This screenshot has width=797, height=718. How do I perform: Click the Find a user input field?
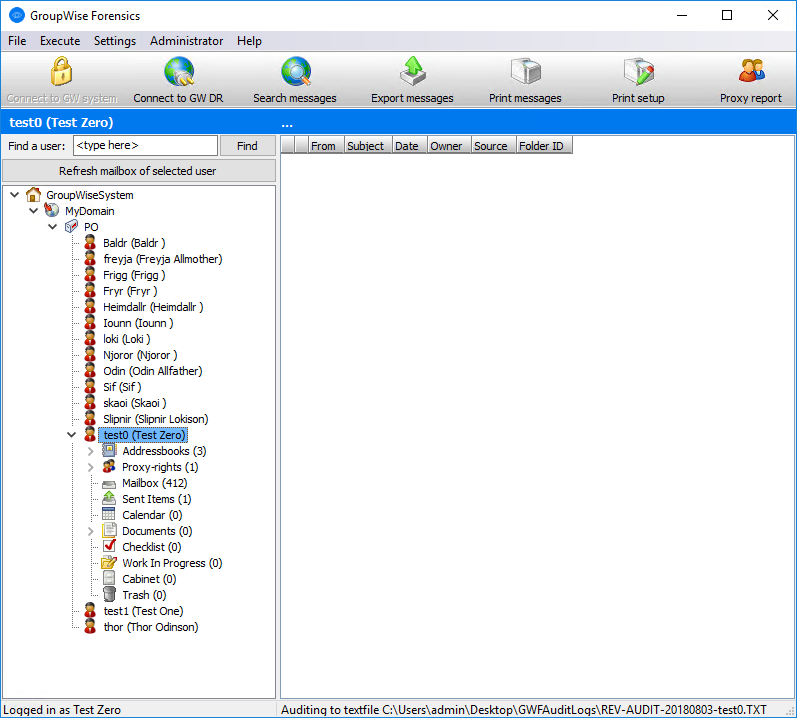coord(145,146)
